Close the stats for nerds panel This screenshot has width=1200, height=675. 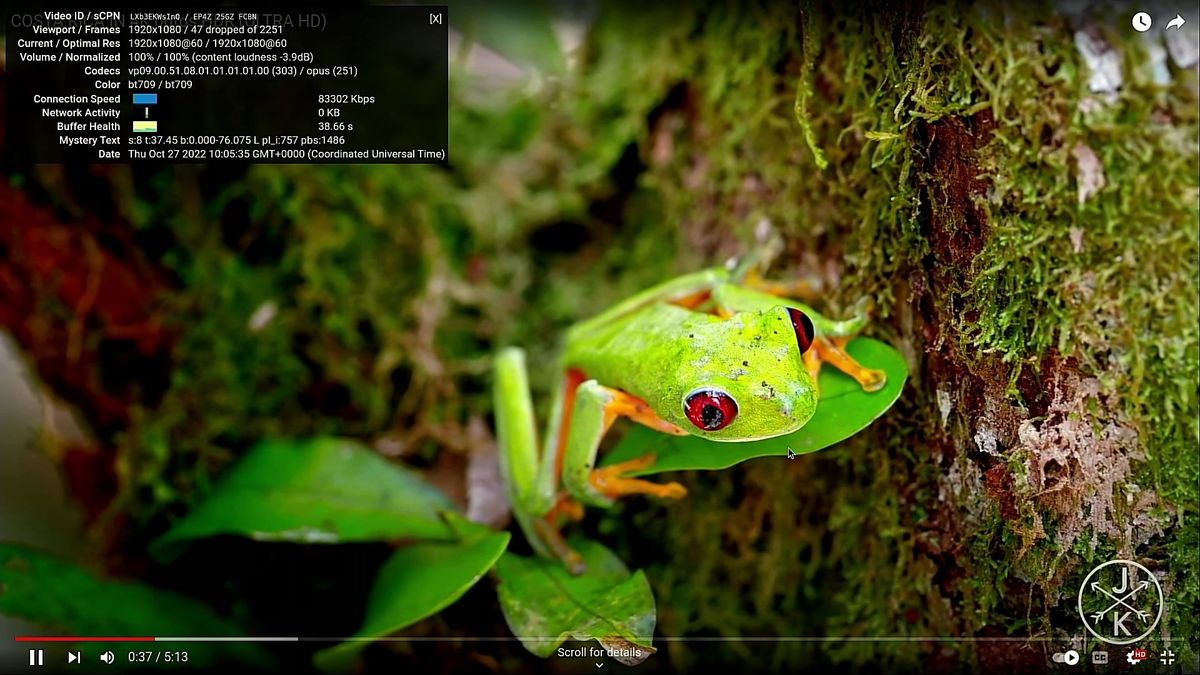[x=435, y=18]
